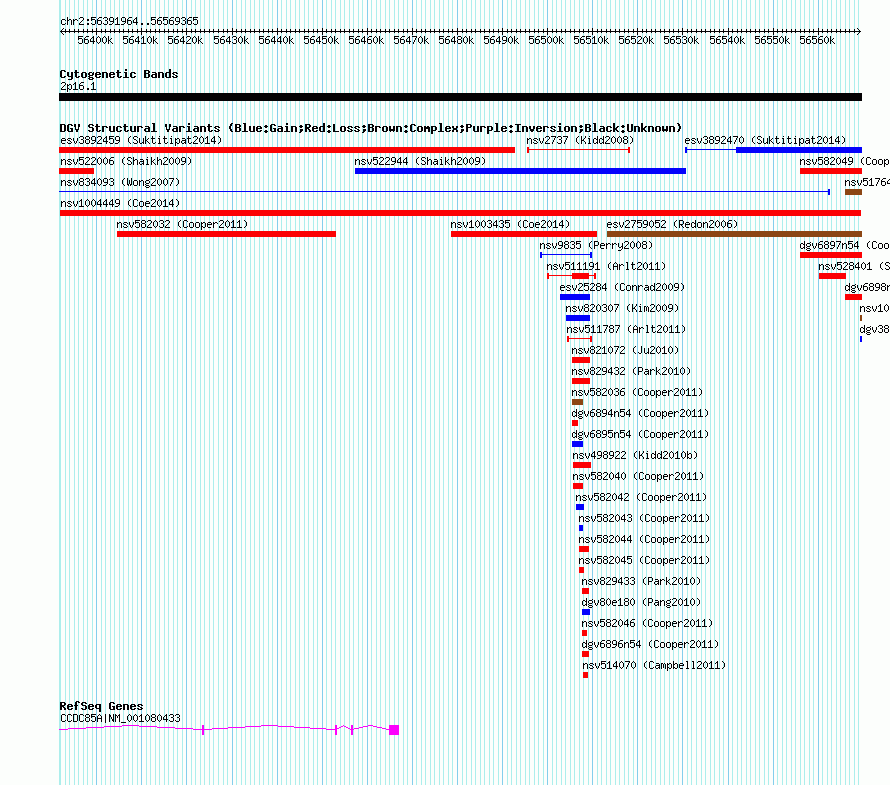Screen dimensions: 890x785
Task: Click the red bar under nsv1003435
Action: [524, 234]
